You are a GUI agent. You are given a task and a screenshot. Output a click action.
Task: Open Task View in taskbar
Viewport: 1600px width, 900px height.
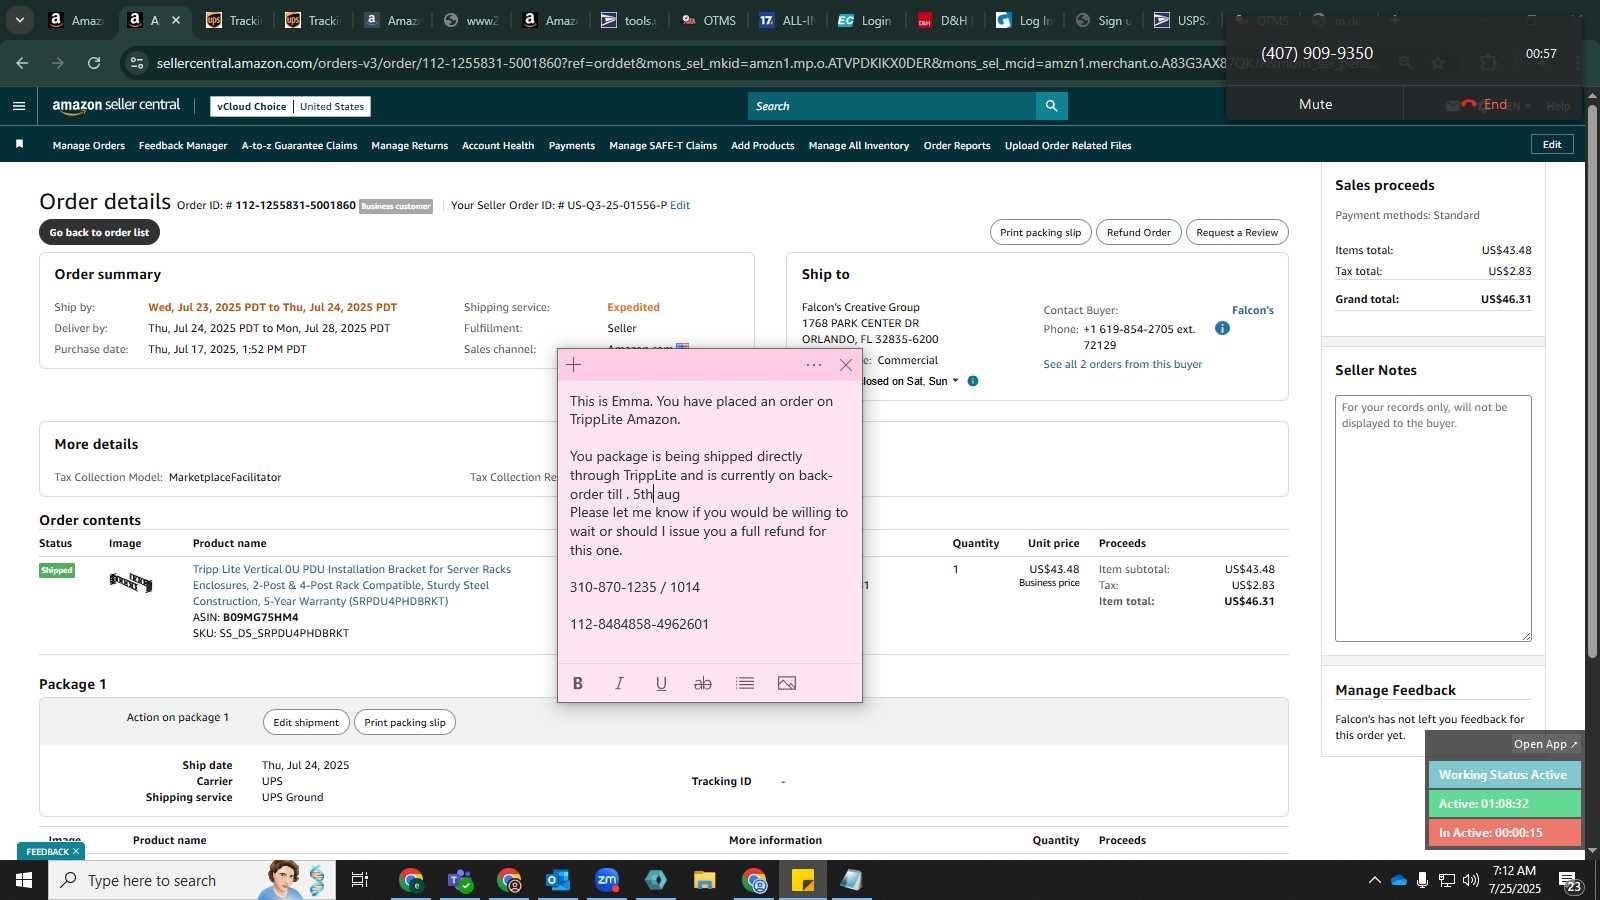359,880
